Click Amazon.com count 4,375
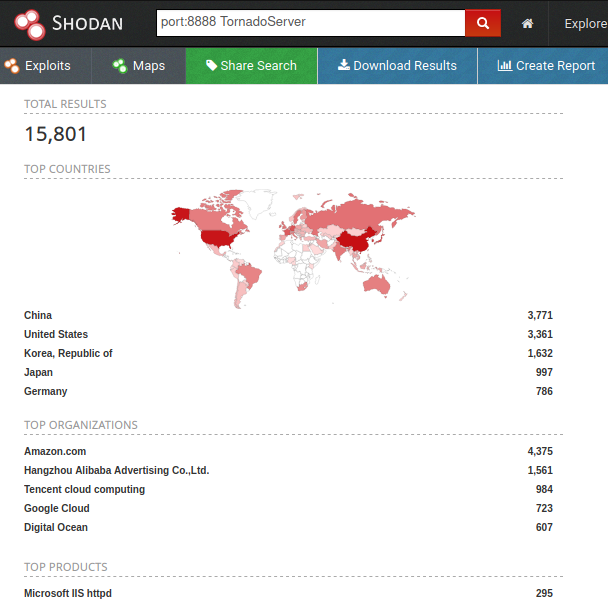Image resolution: width=608 pixels, height=615 pixels. [540, 451]
